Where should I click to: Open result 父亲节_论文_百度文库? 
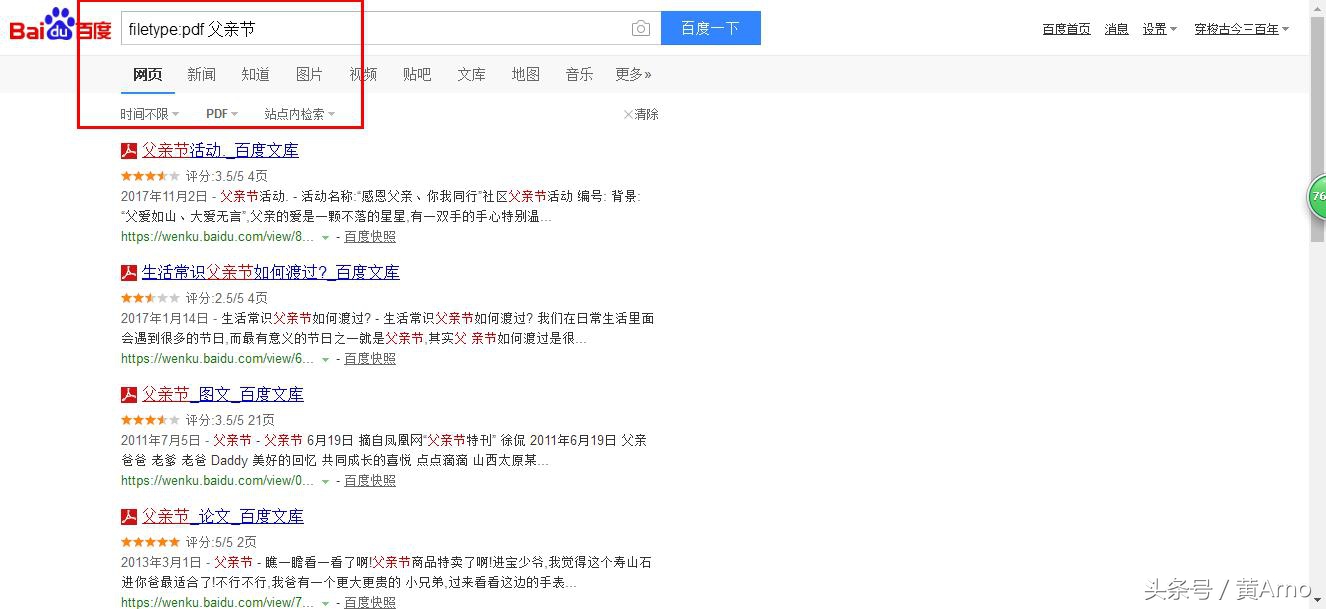tap(222, 516)
